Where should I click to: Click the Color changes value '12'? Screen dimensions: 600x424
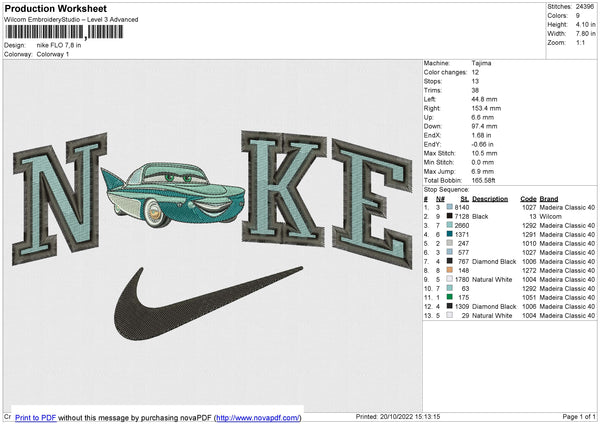(x=475, y=72)
